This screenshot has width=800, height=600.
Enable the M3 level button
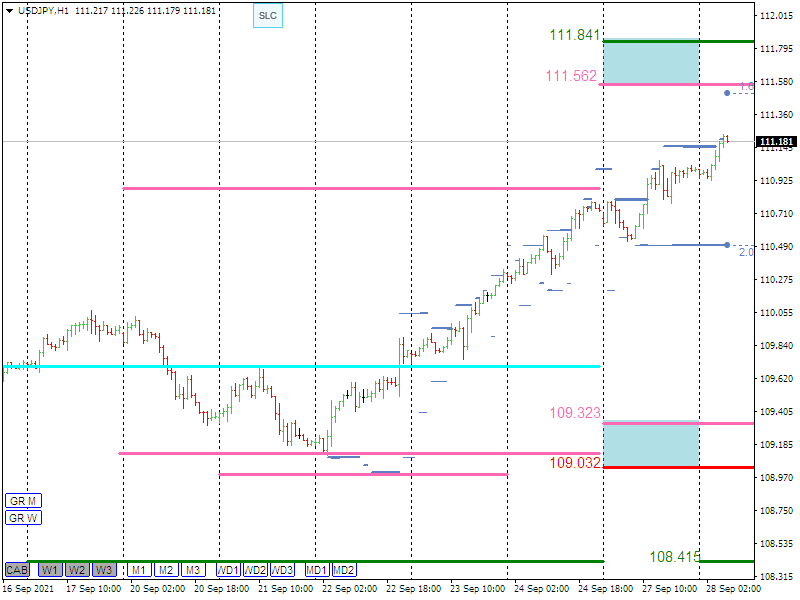pos(193,570)
